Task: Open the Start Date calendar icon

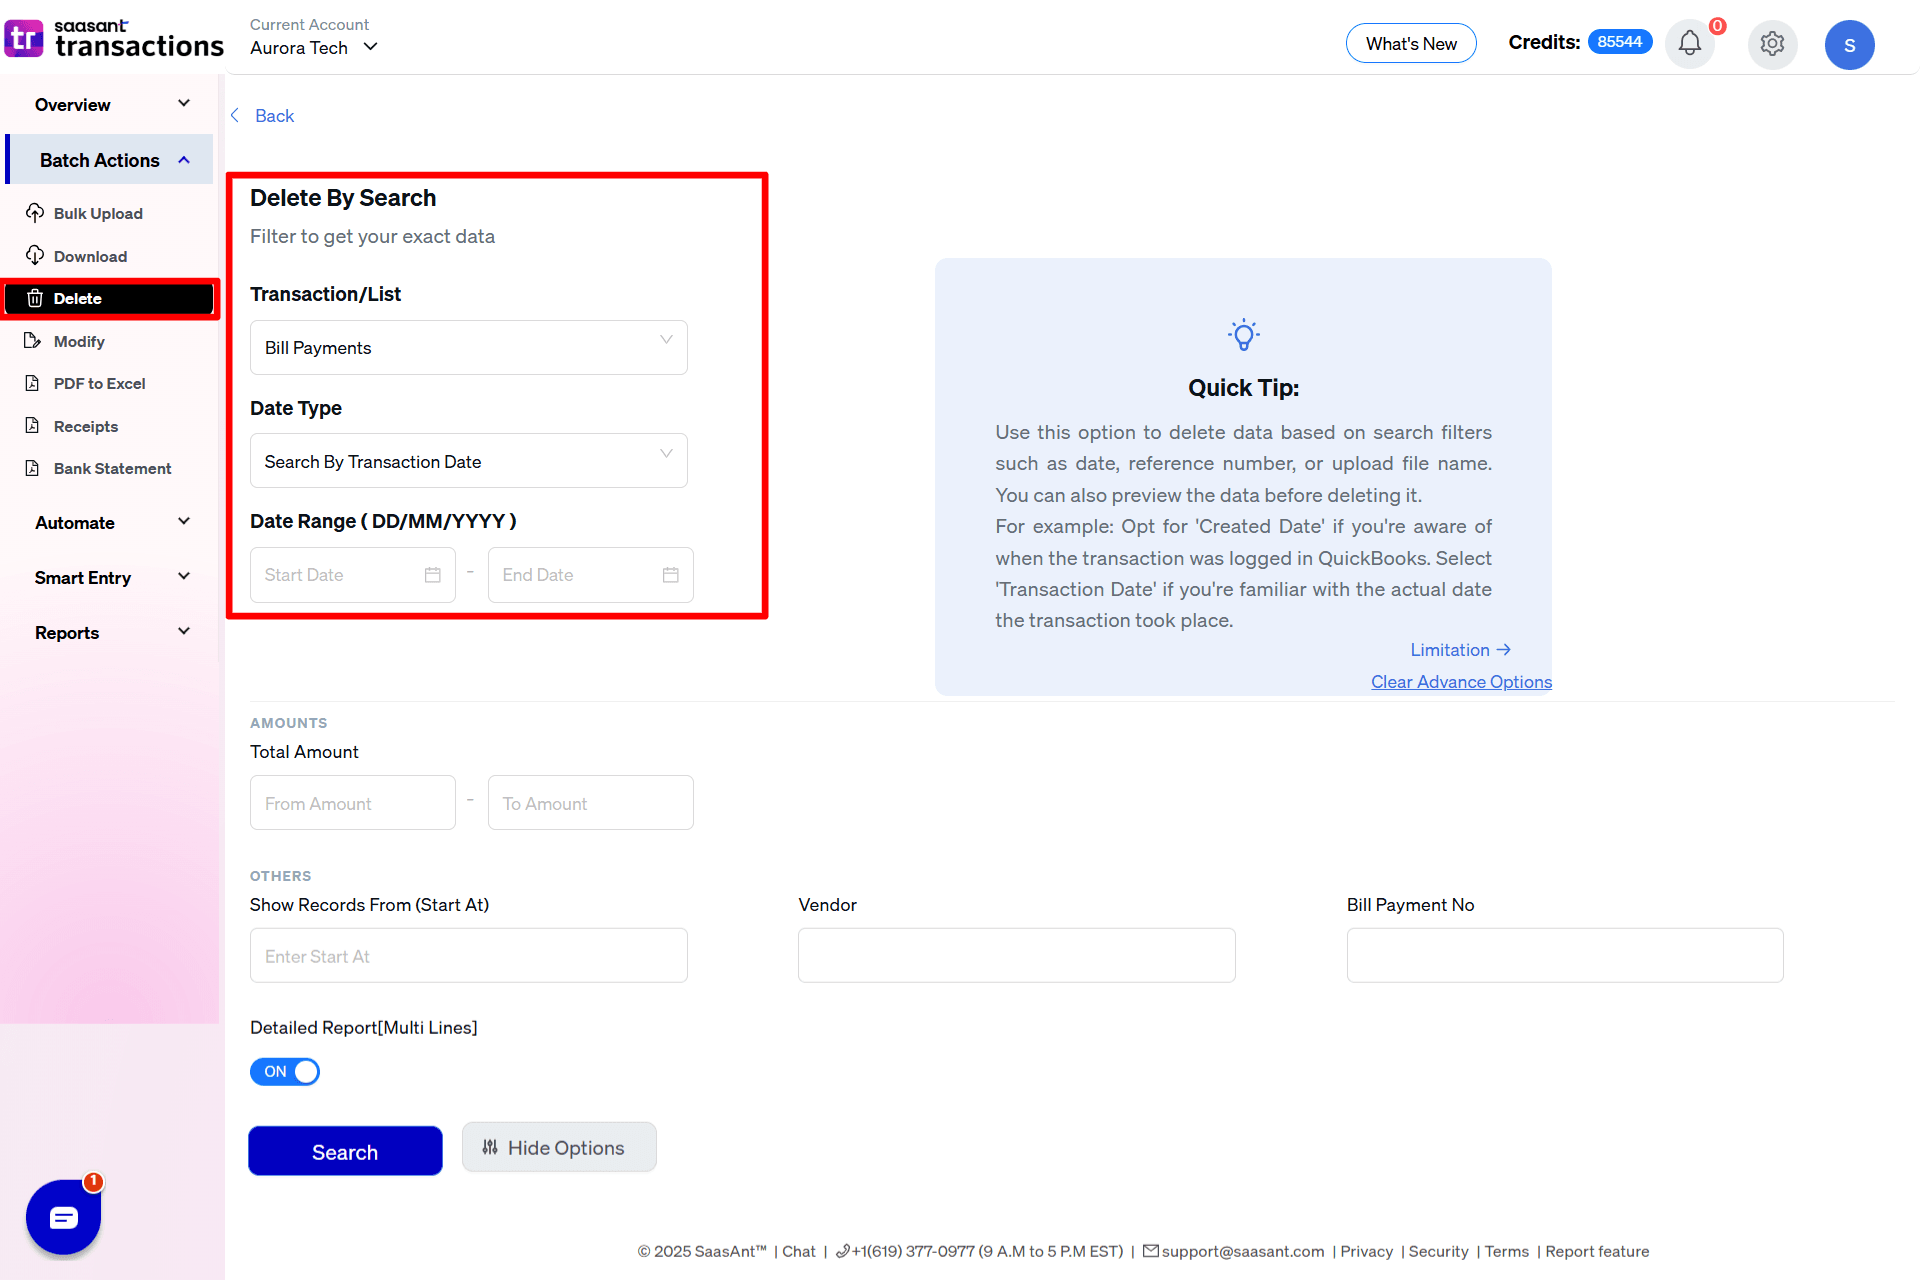Action: click(x=433, y=575)
